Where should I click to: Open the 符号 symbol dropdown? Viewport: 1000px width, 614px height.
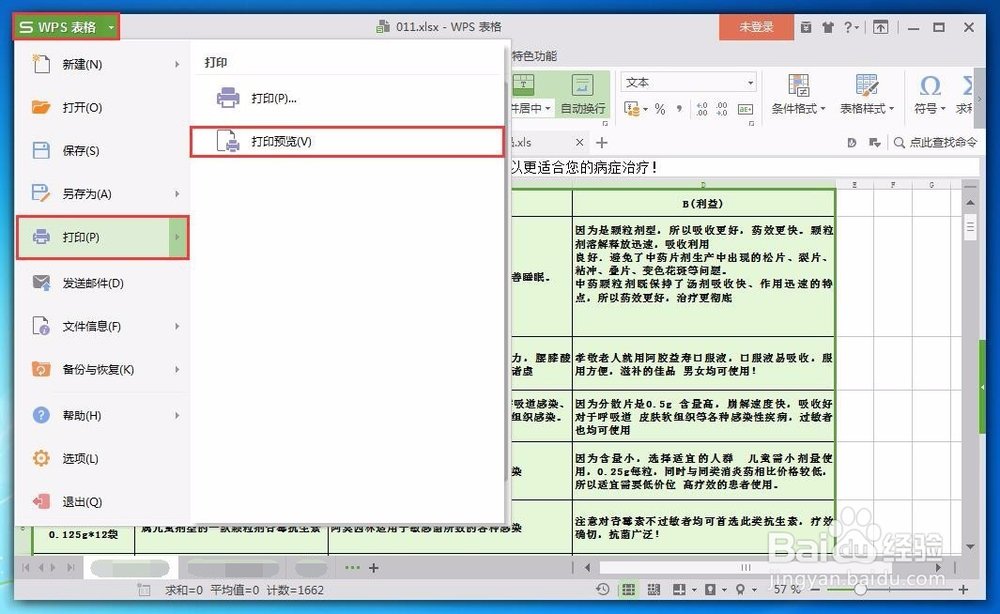(x=929, y=94)
